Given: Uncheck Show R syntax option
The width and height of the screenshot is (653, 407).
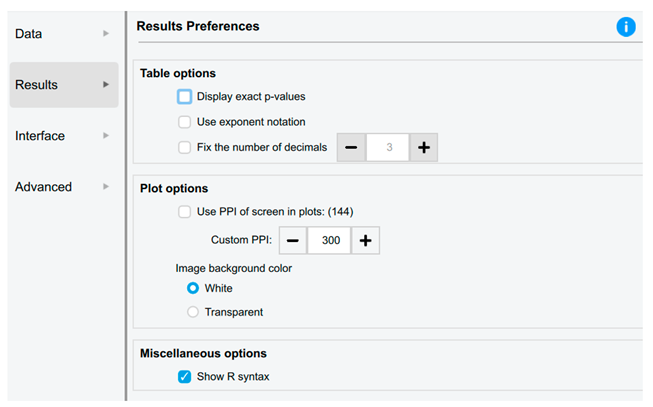Looking at the screenshot, I should (184, 377).
